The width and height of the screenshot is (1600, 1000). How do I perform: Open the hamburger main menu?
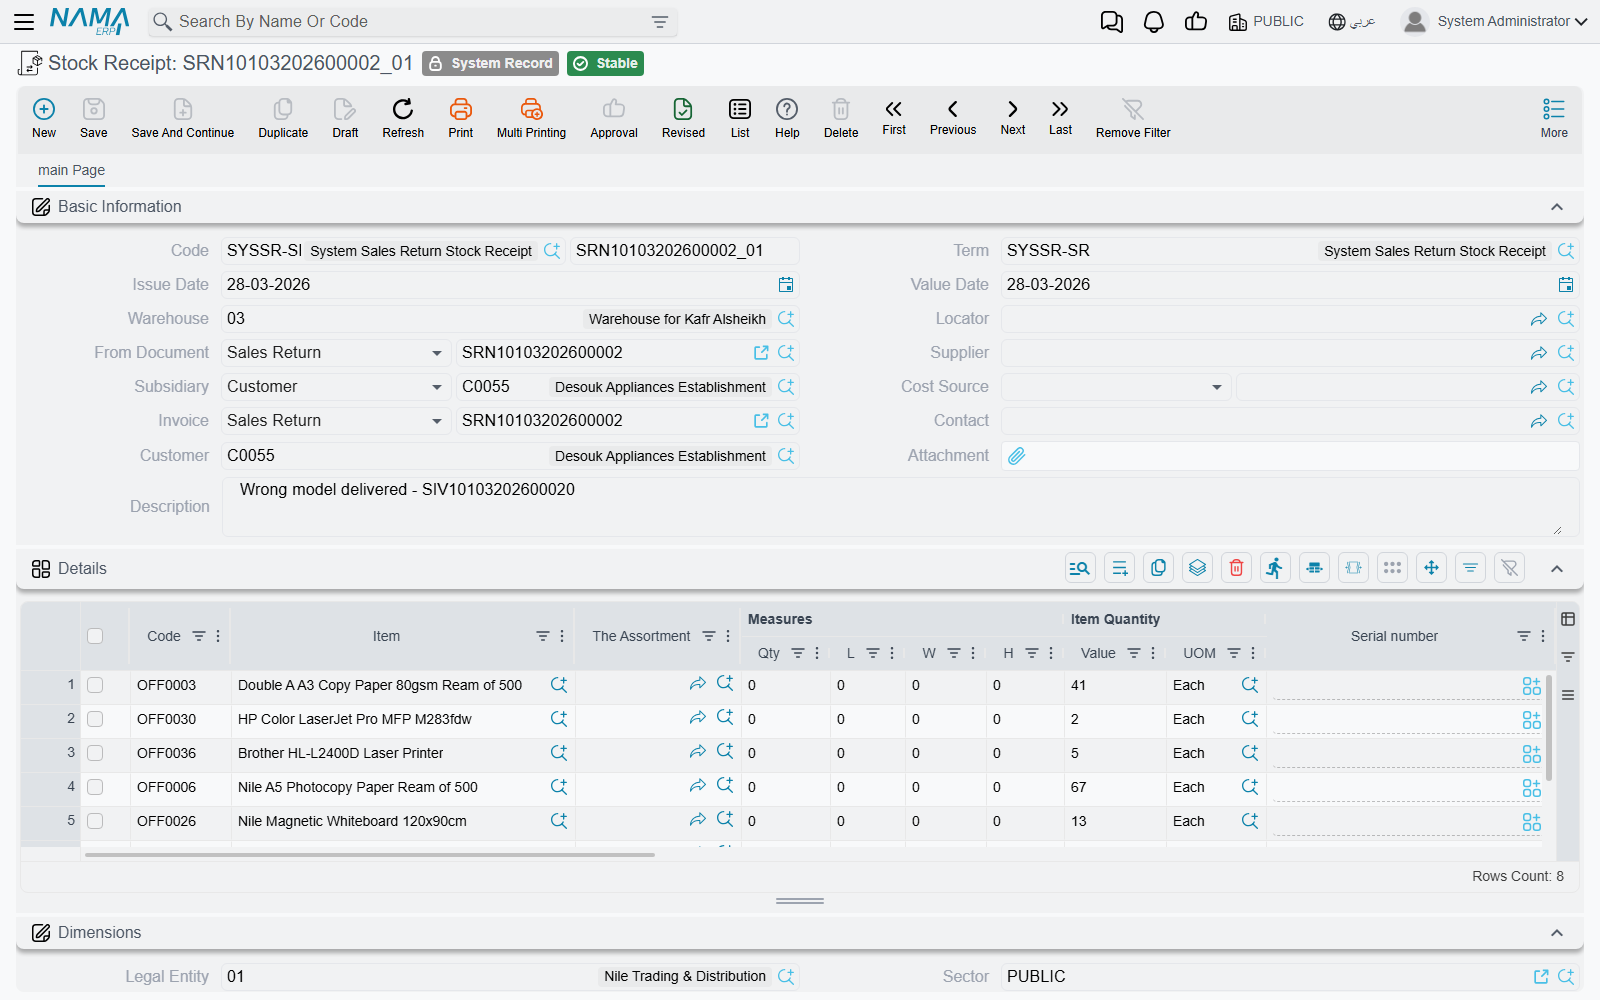(x=24, y=21)
